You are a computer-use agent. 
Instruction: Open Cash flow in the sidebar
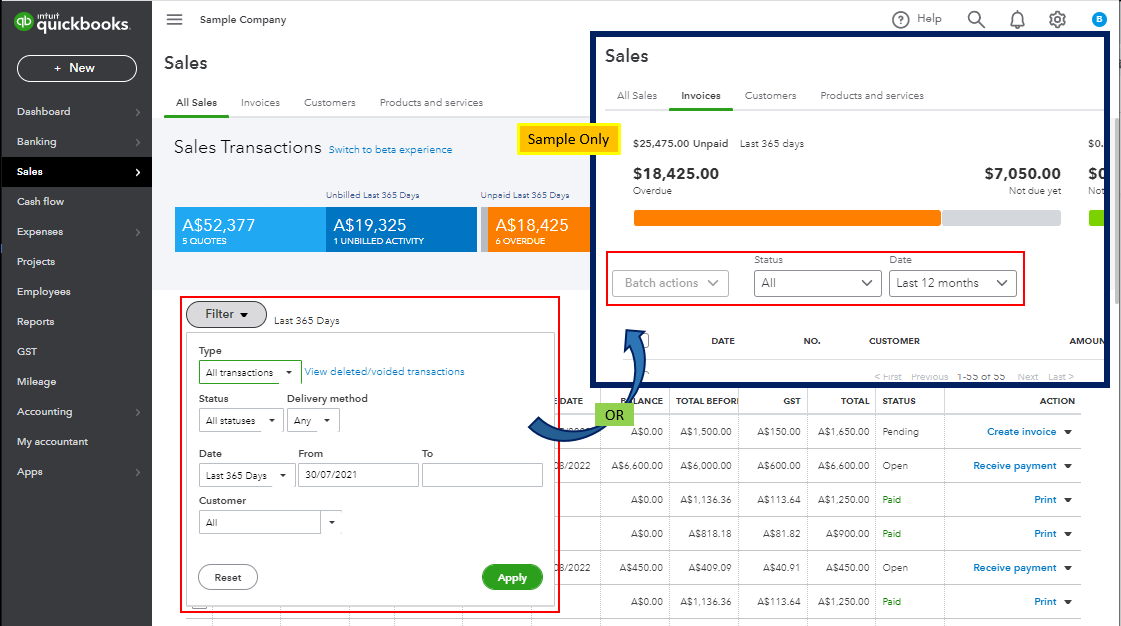pos(40,202)
